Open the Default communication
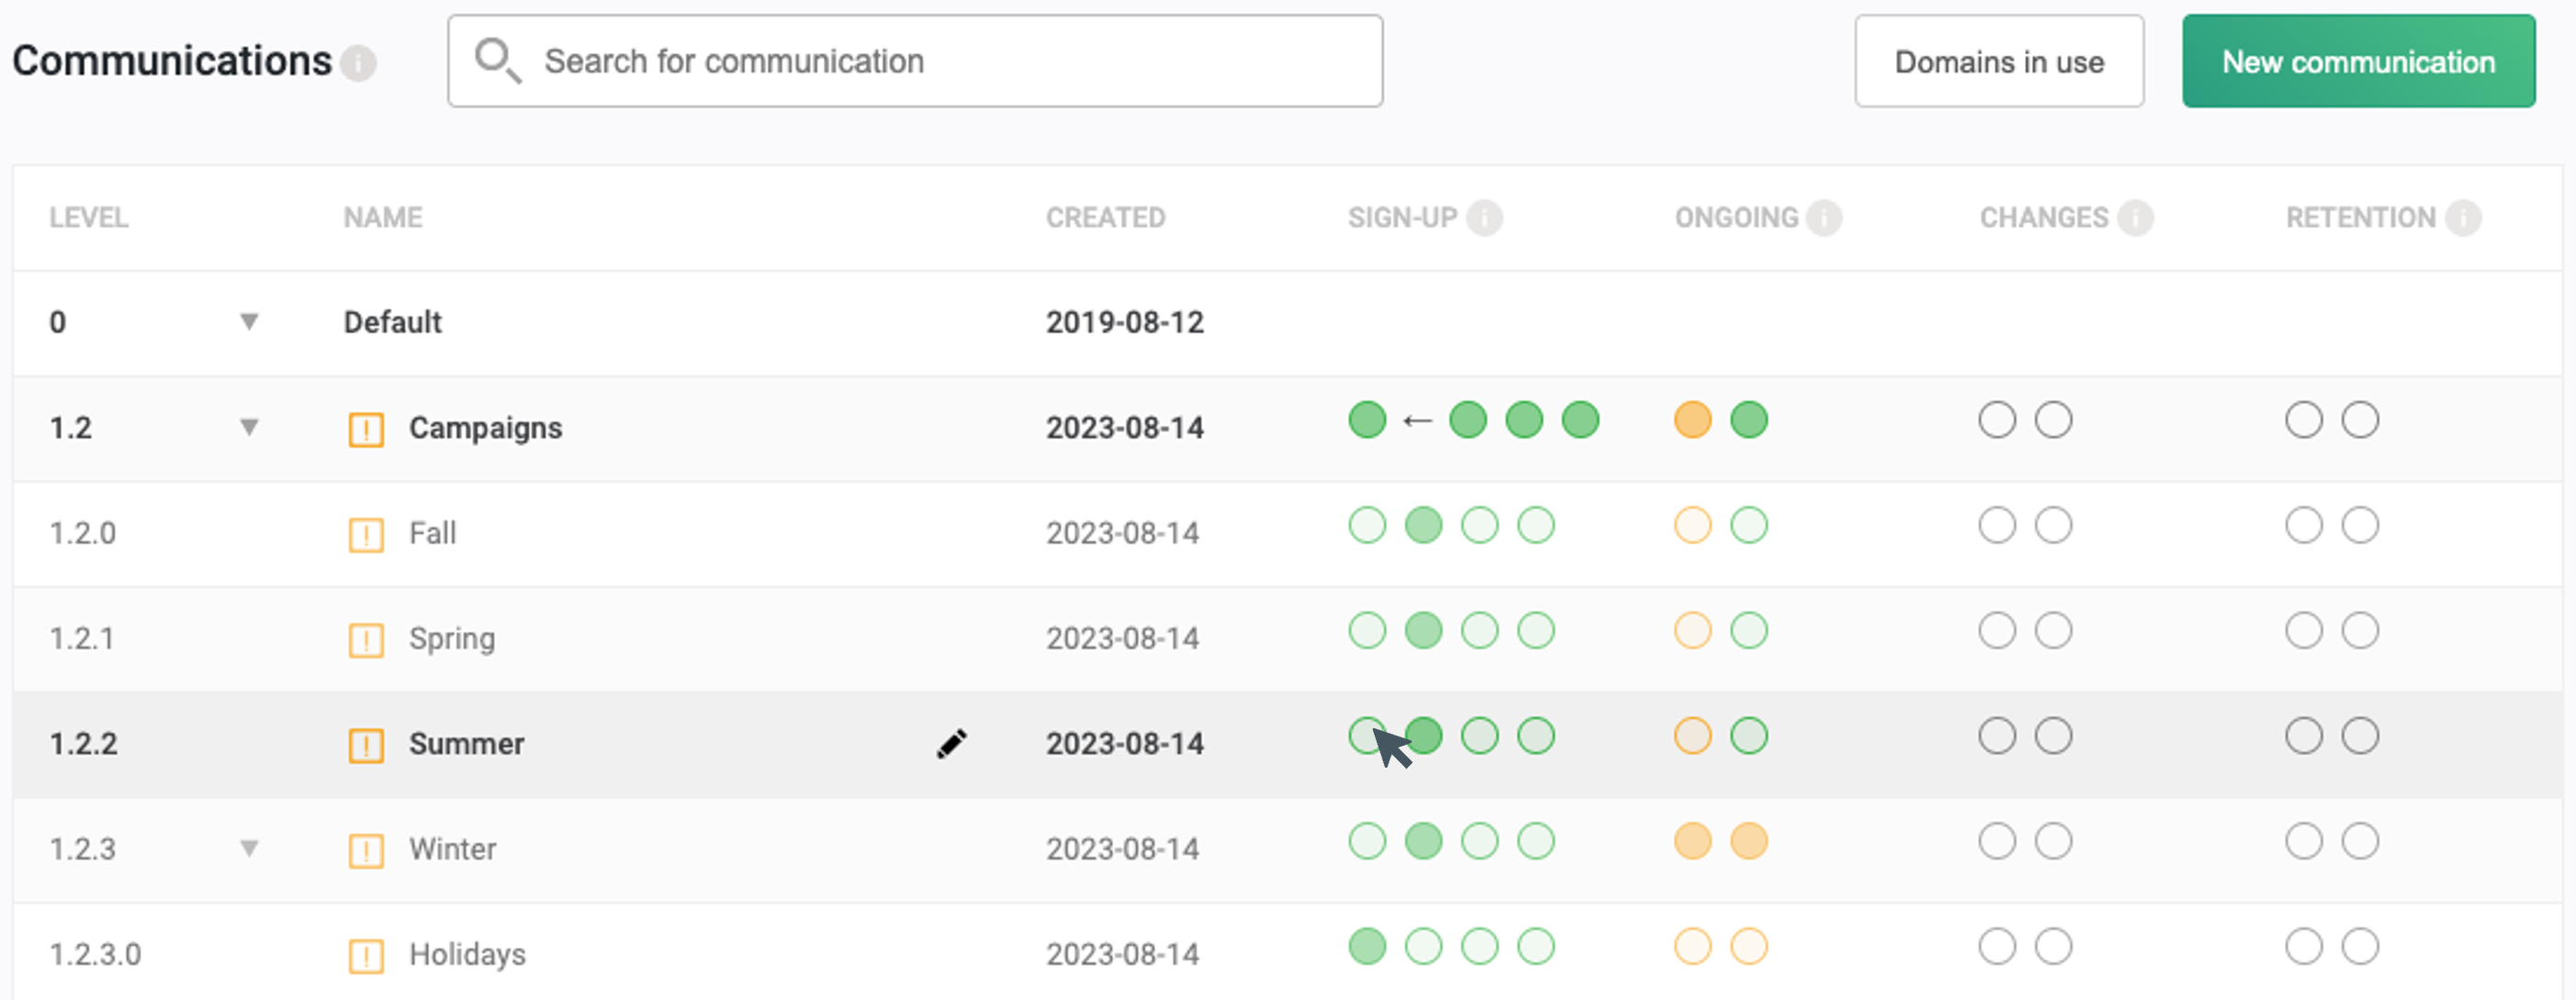 (392, 322)
